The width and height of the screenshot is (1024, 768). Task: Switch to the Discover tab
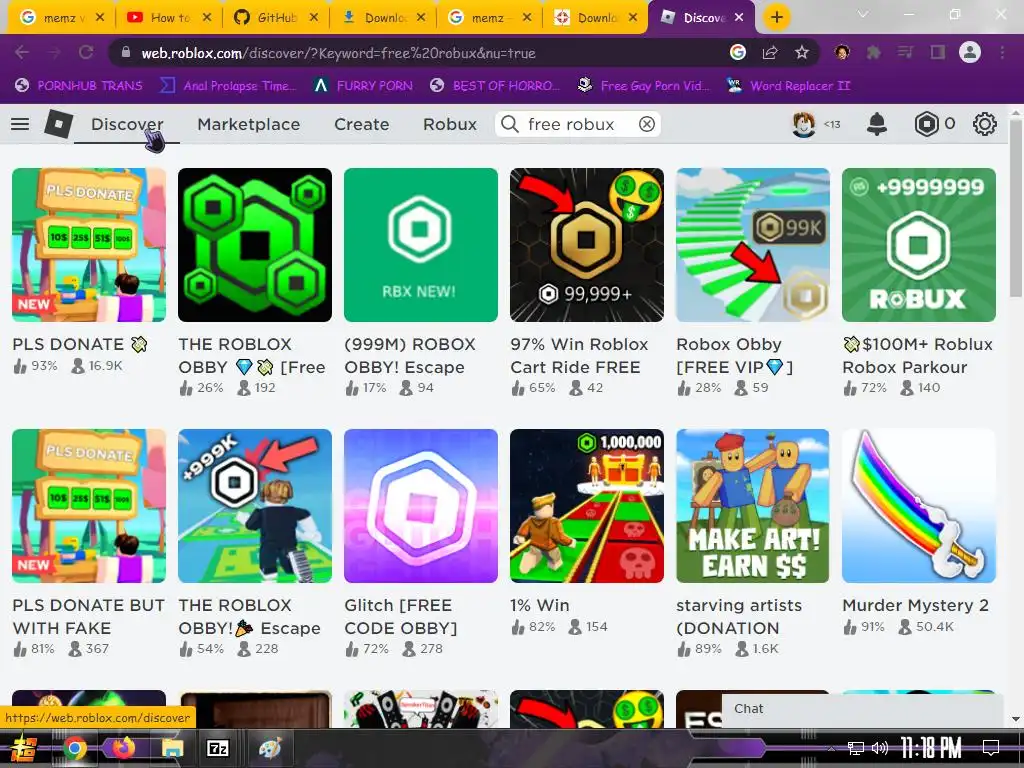[127, 124]
